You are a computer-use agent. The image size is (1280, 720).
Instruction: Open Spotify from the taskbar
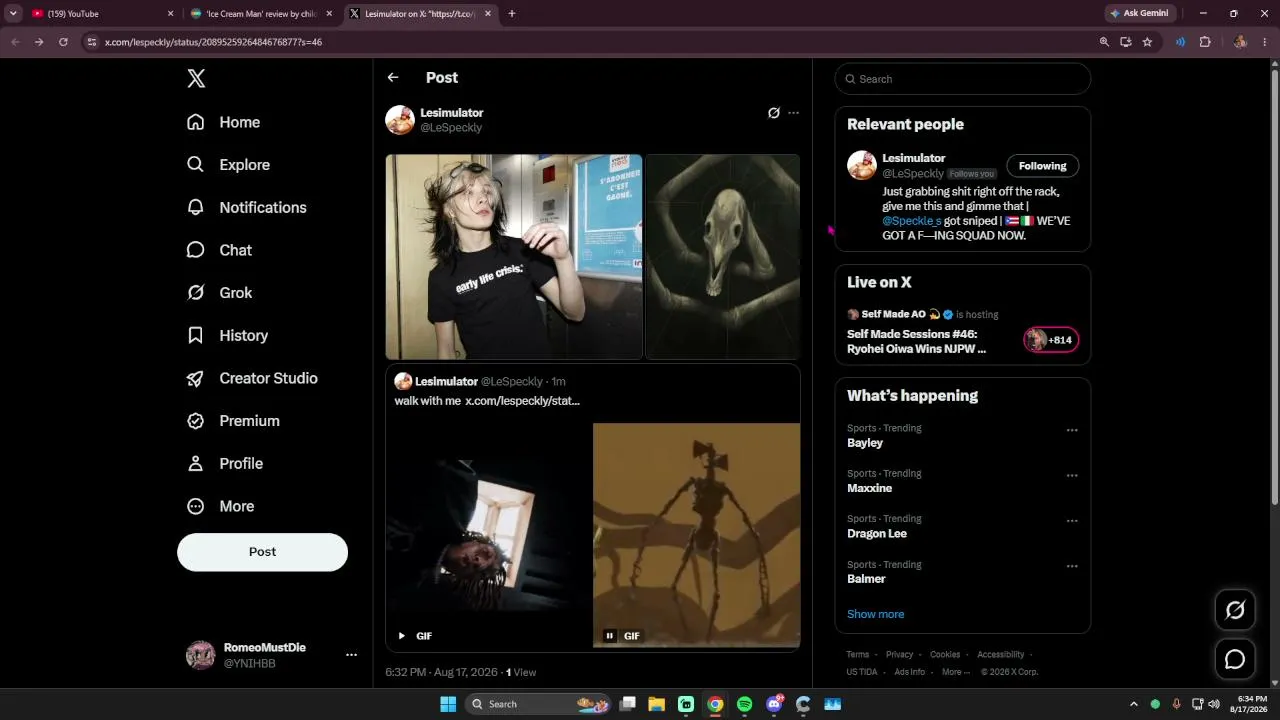[744, 704]
